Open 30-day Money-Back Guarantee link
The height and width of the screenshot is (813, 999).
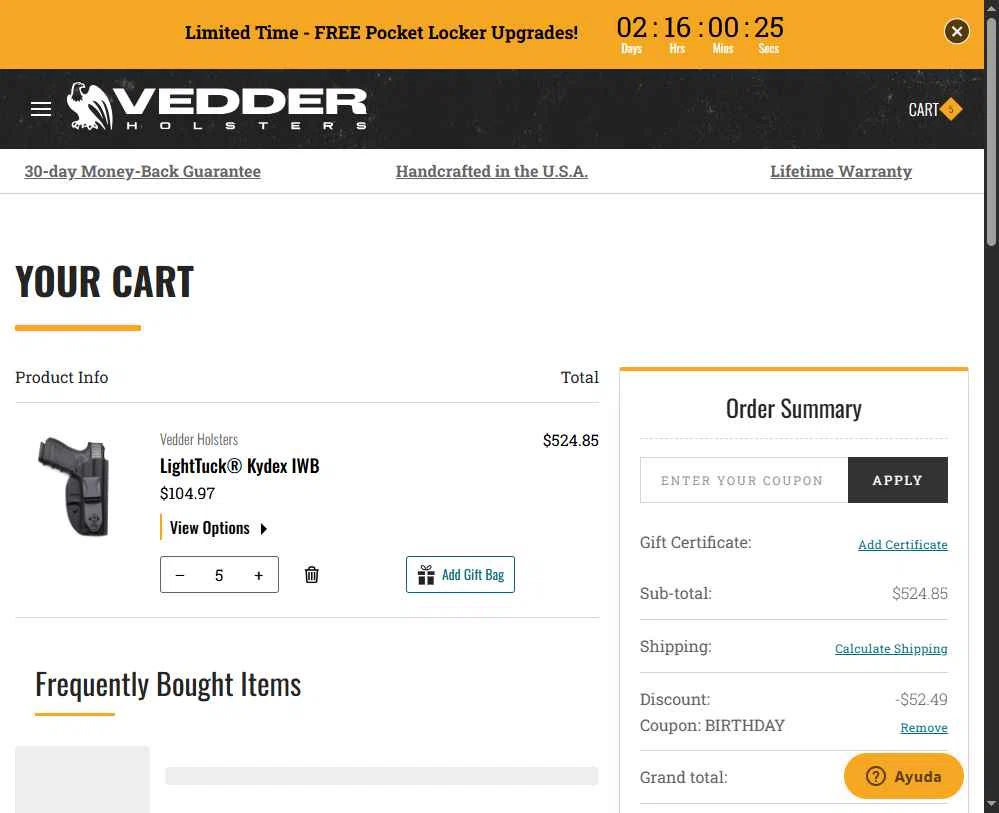143,171
